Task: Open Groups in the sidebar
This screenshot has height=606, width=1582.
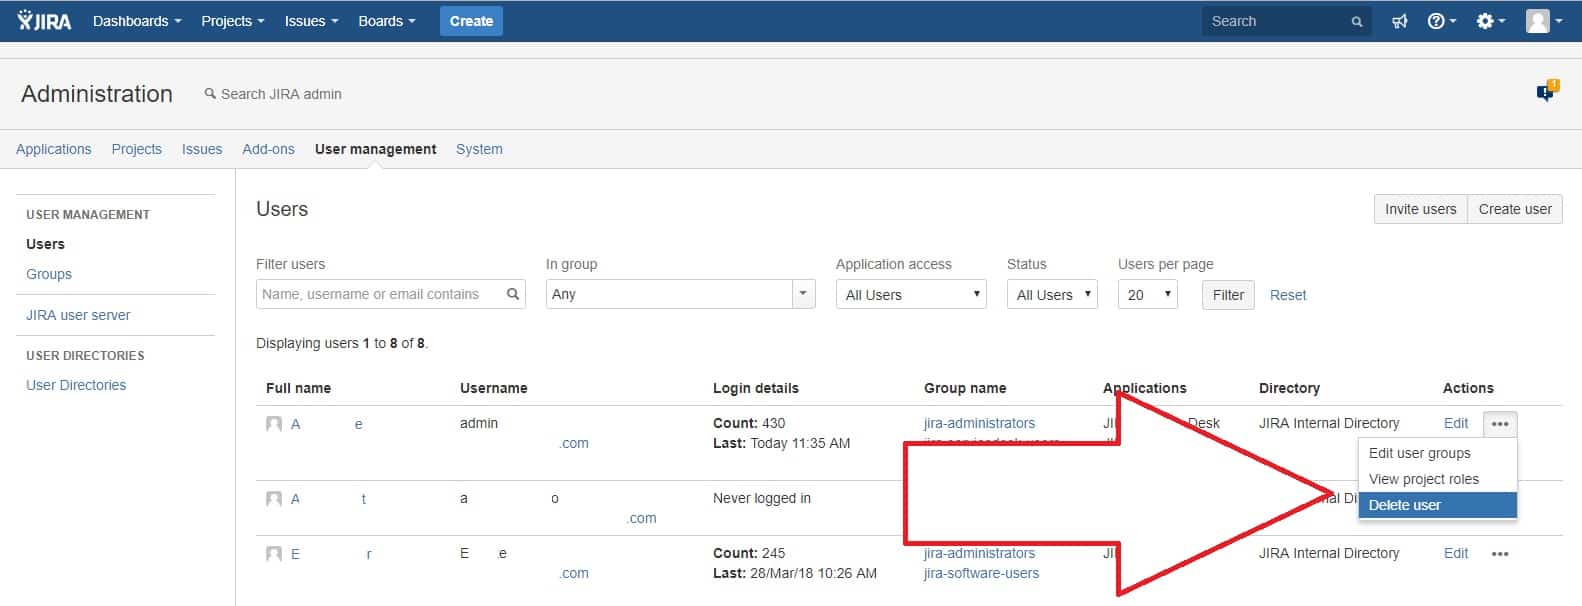Action: [x=49, y=274]
